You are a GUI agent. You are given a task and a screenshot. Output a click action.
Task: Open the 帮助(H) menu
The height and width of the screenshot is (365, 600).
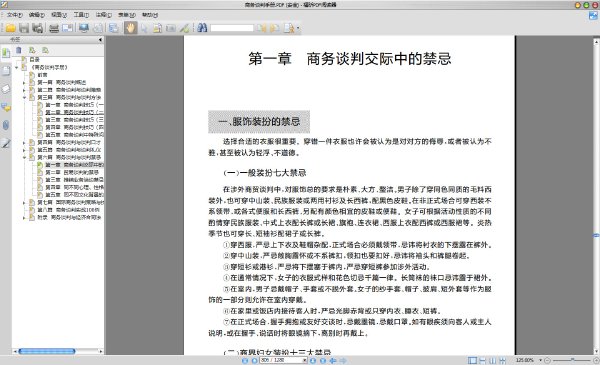[x=150, y=15]
